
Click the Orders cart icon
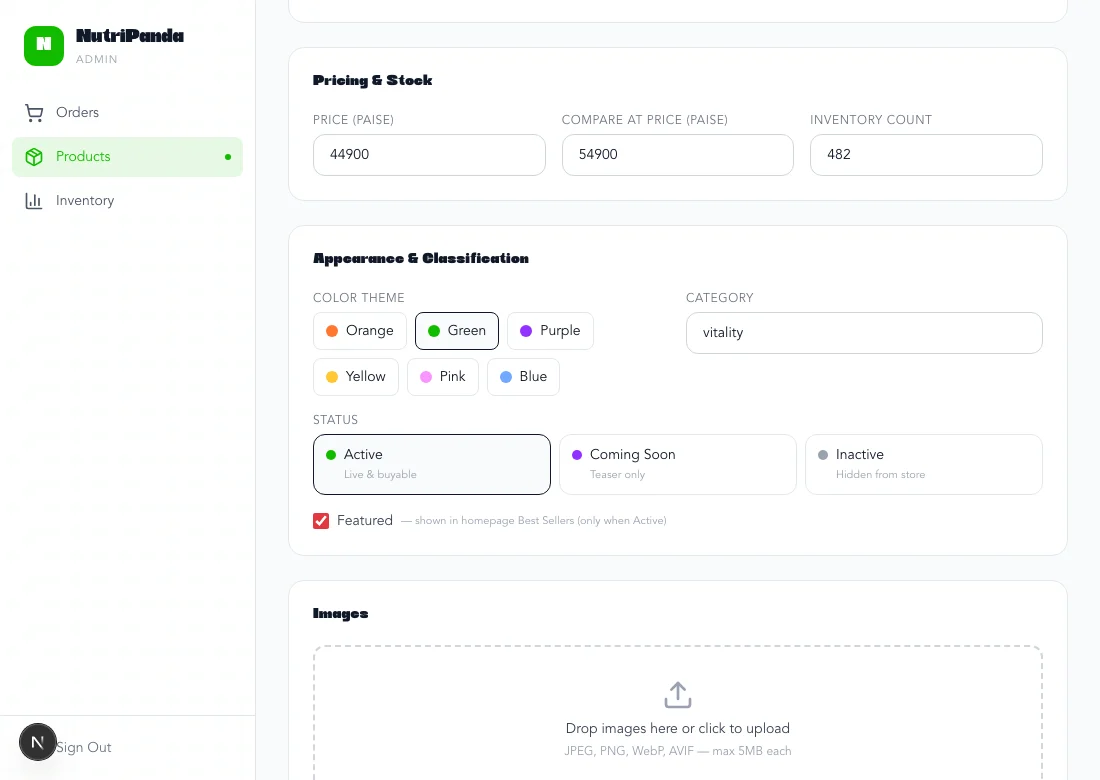coord(34,112)
